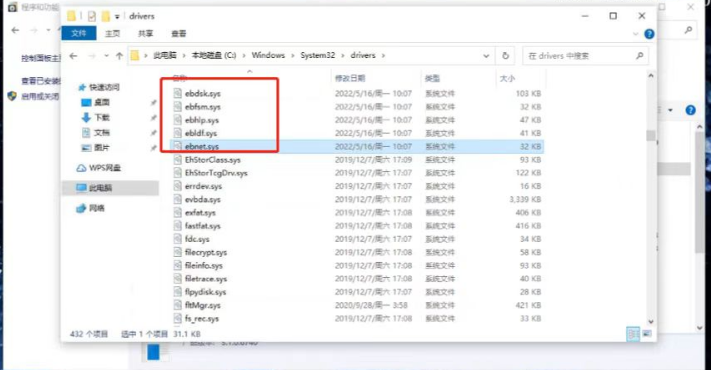Click 本地磁盘 (C:) in the address path

(x=214, y=55)
